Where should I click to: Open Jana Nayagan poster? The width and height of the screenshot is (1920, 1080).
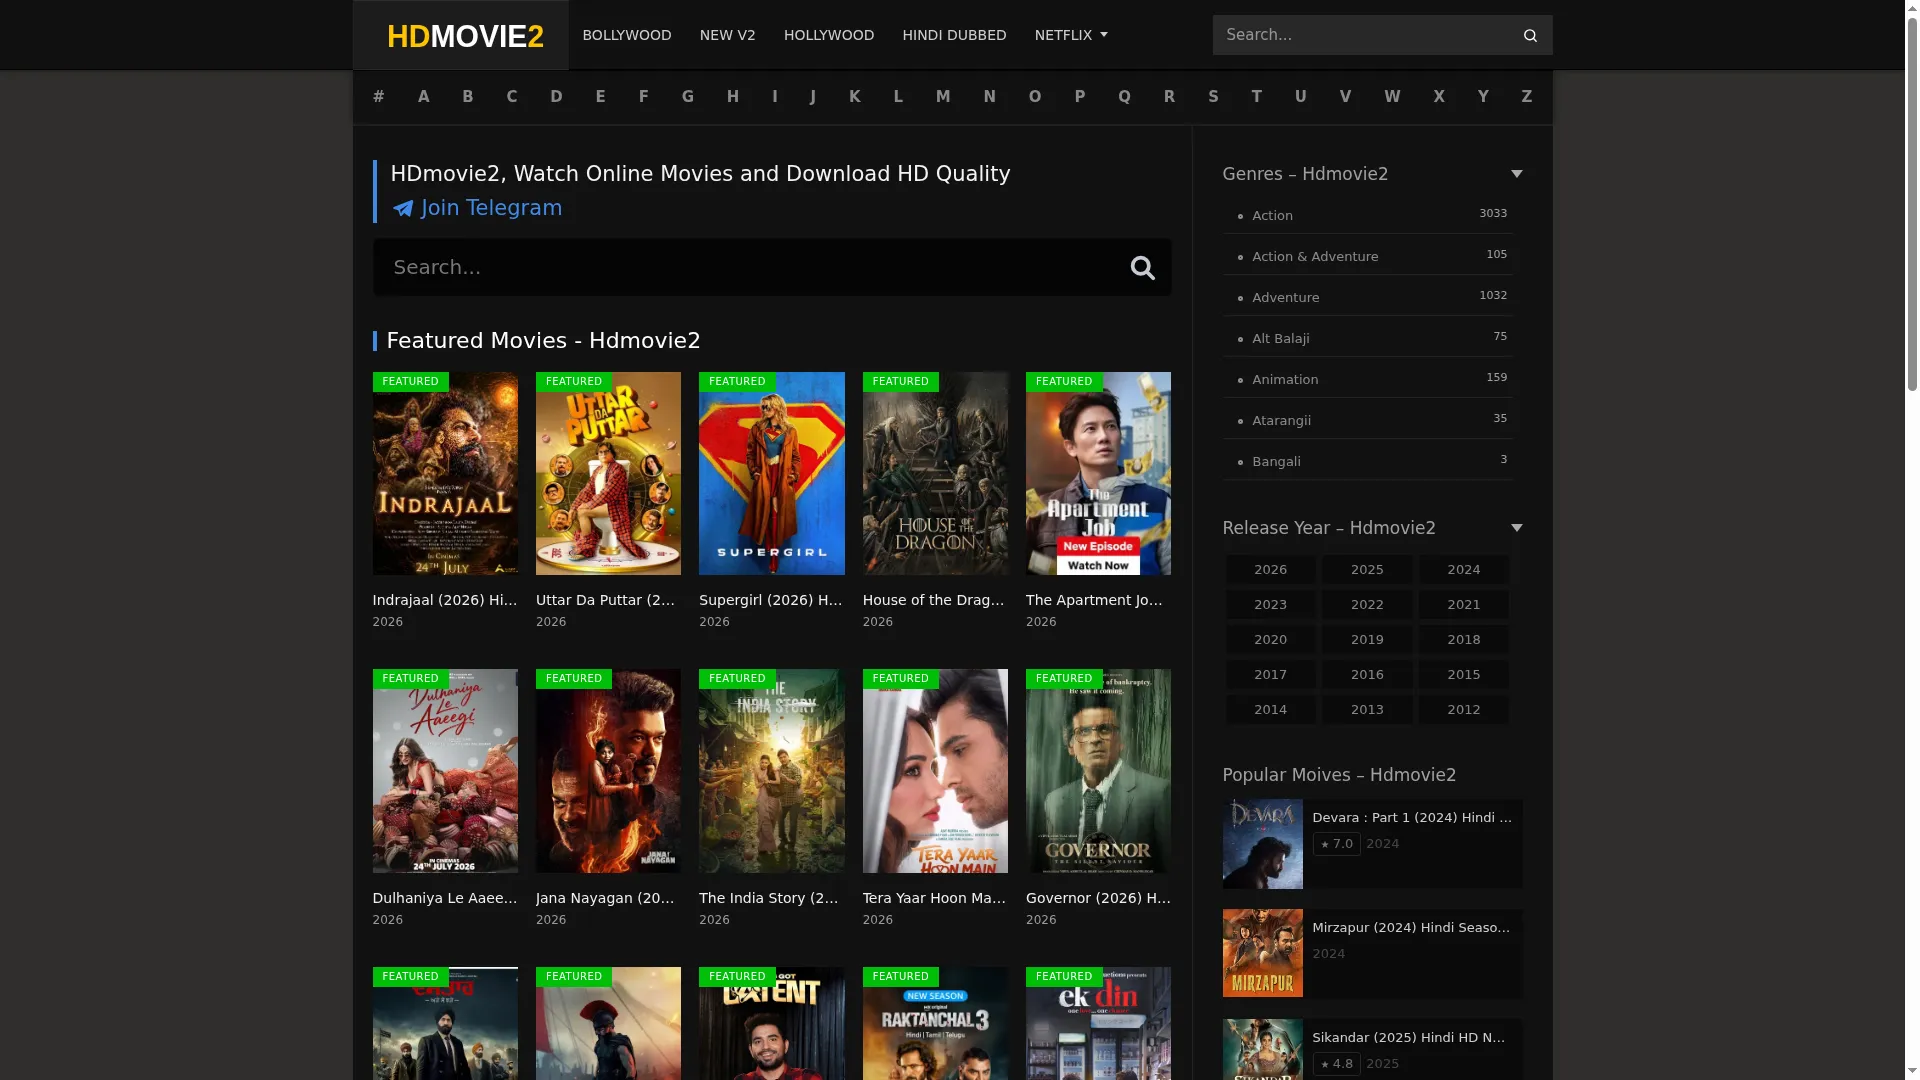click(x=608, y=771)
